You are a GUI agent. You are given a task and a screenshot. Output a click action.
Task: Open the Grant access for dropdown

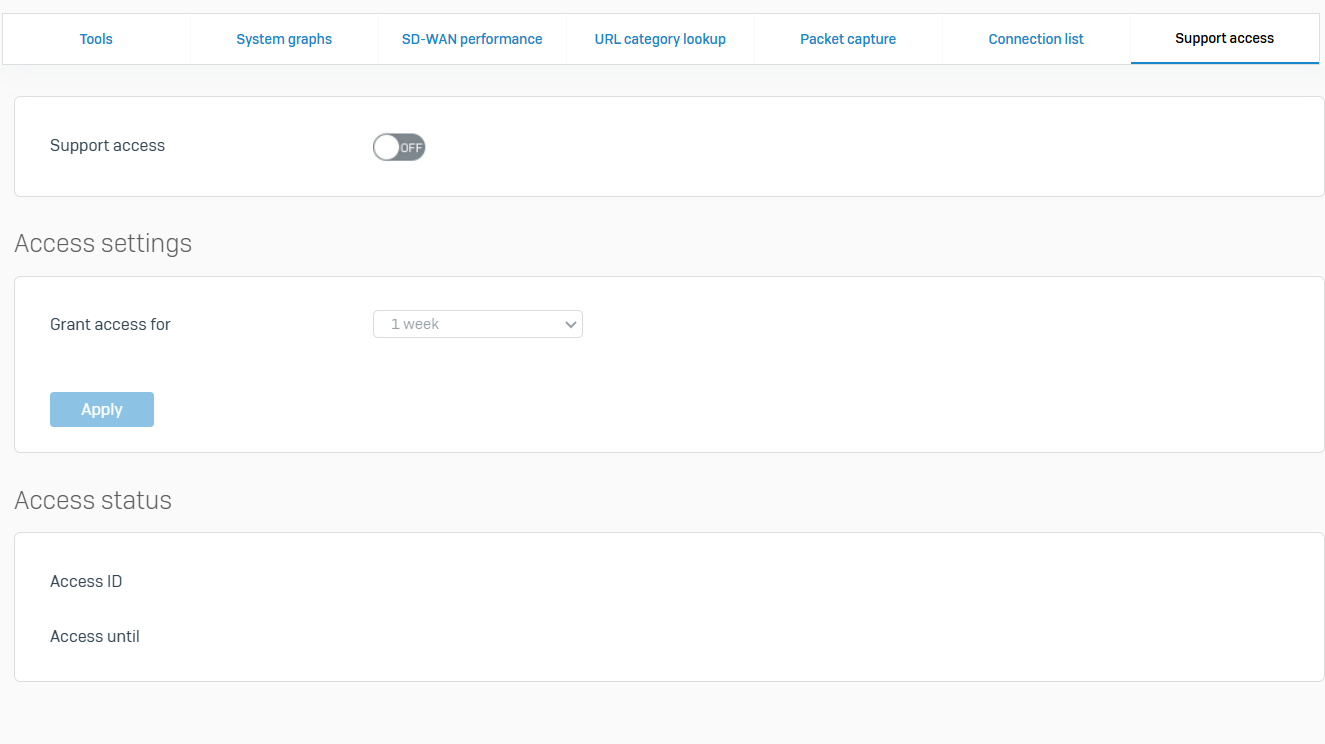[477, 324]
